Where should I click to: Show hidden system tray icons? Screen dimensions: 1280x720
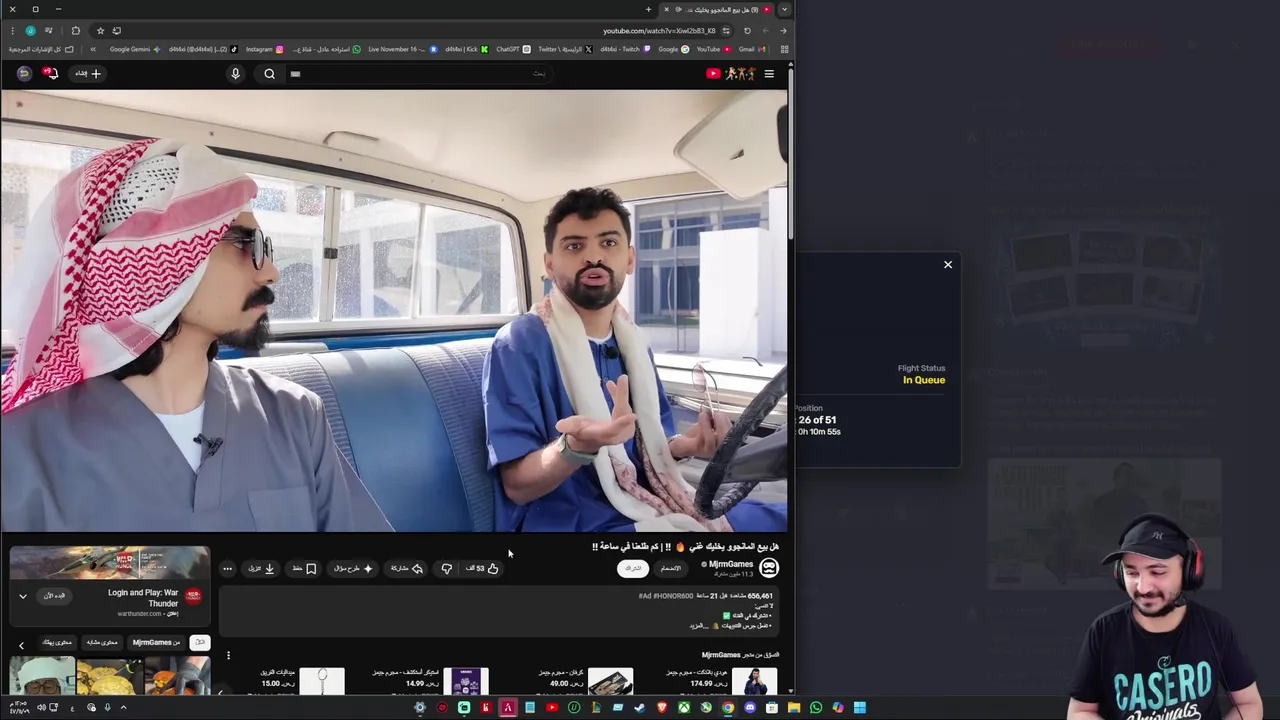click(124, 708)
